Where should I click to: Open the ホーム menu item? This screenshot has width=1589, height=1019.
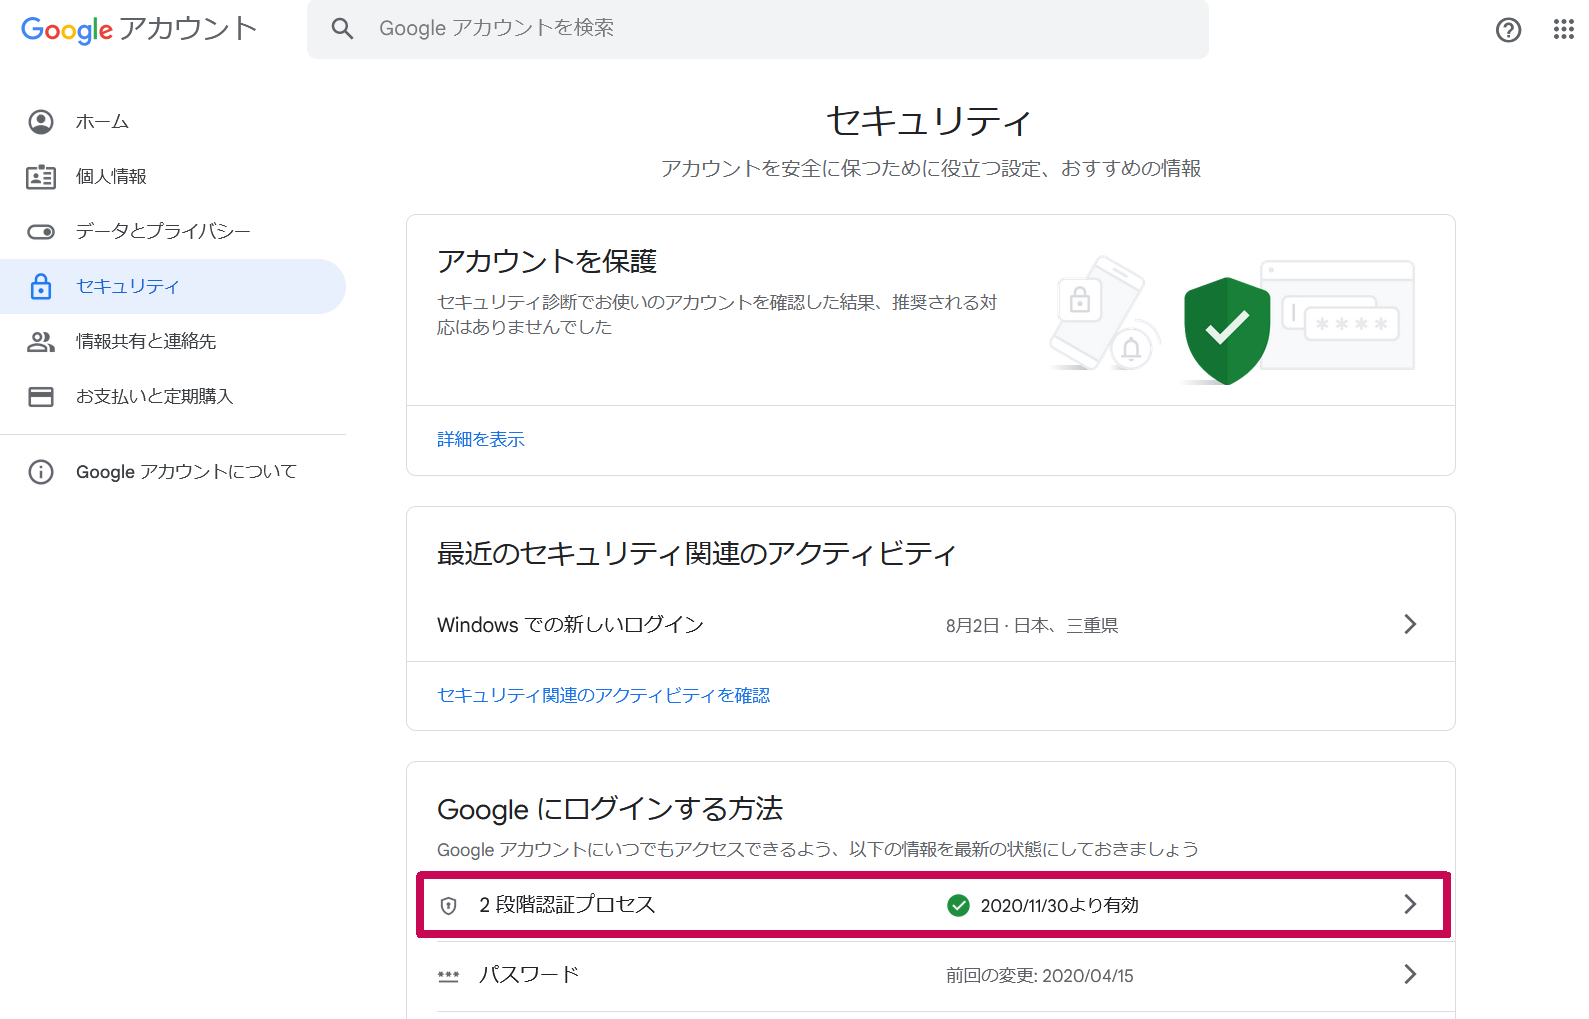173,122
